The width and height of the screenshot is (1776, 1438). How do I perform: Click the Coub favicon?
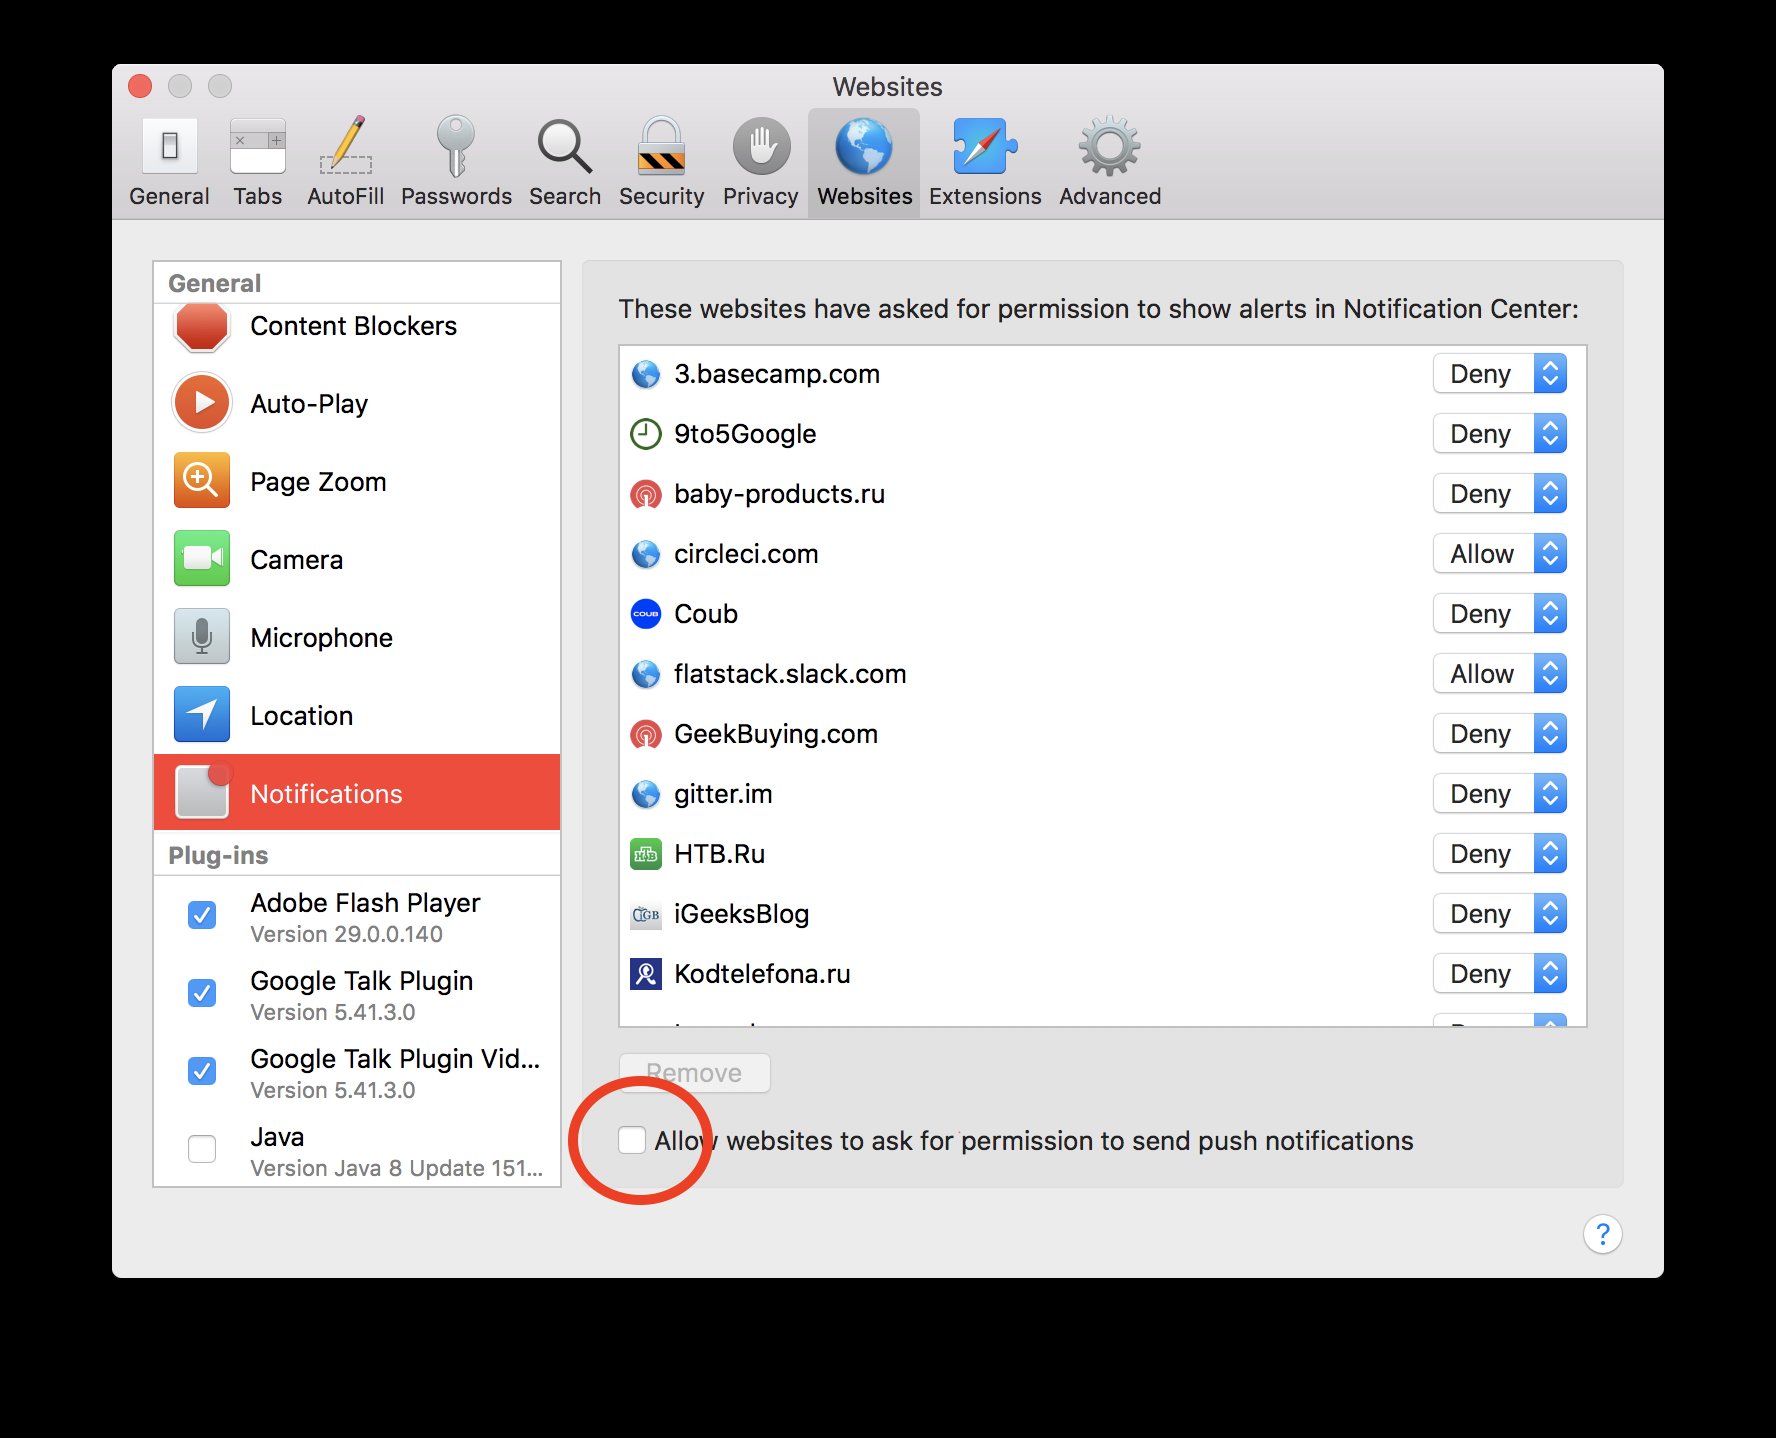tap(646, 614)
